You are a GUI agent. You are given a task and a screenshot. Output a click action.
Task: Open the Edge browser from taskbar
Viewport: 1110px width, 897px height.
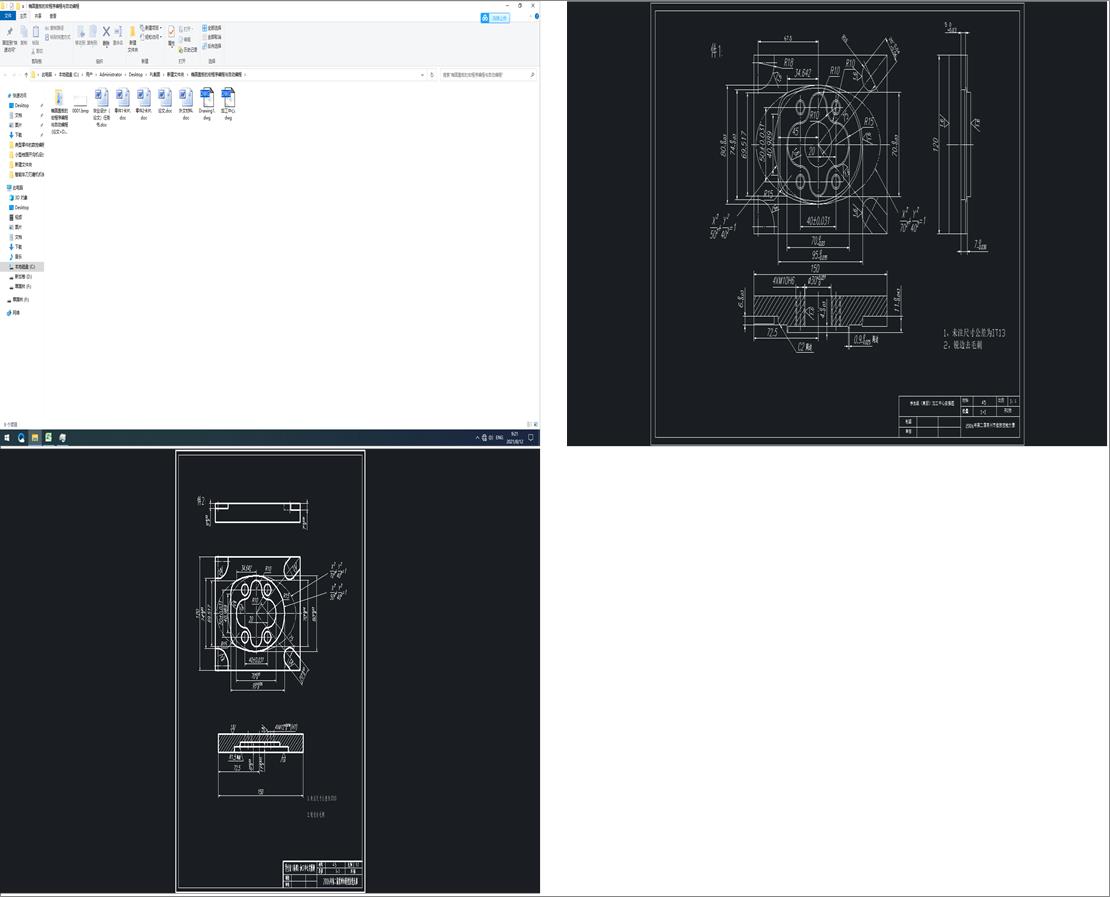(21, 438)
